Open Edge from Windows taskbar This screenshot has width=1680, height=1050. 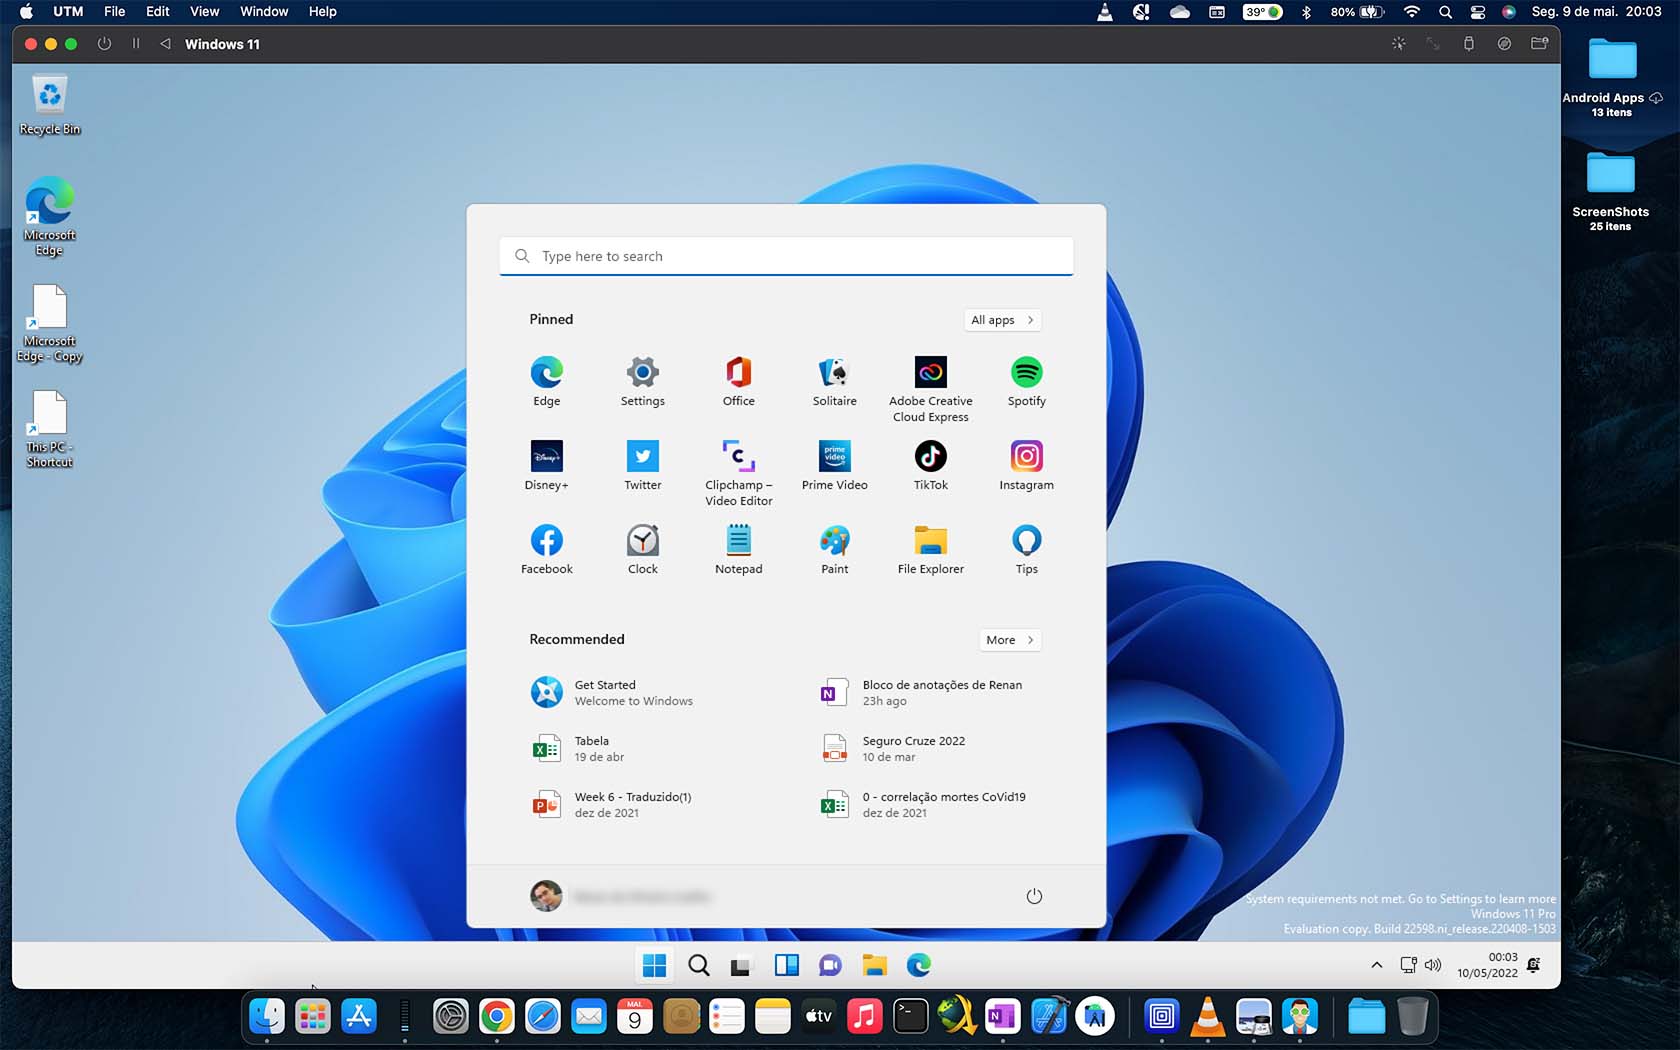(x=919, y=965)
